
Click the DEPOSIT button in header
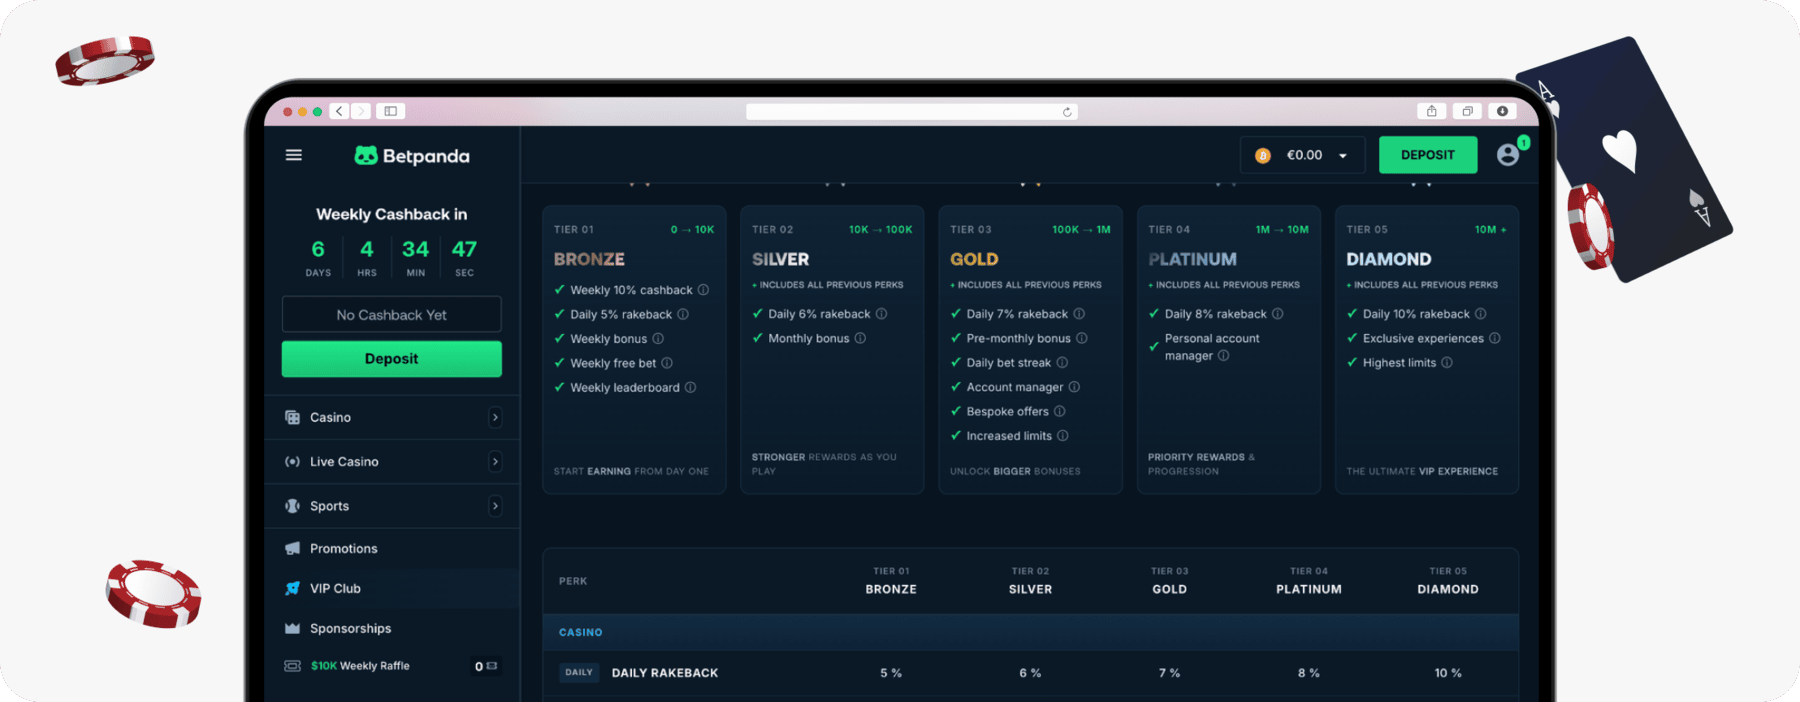pos(1428,155)
